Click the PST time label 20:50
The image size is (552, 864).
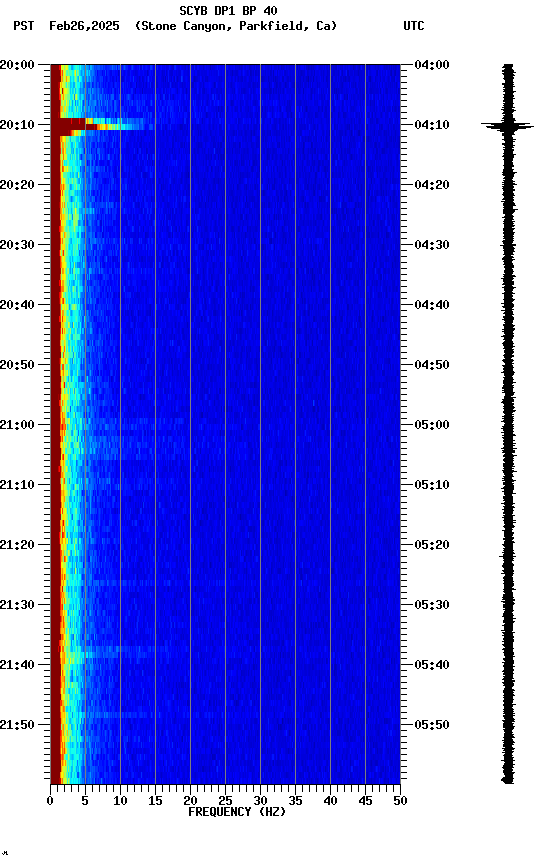pyautogui.click(x=17, y=365)
